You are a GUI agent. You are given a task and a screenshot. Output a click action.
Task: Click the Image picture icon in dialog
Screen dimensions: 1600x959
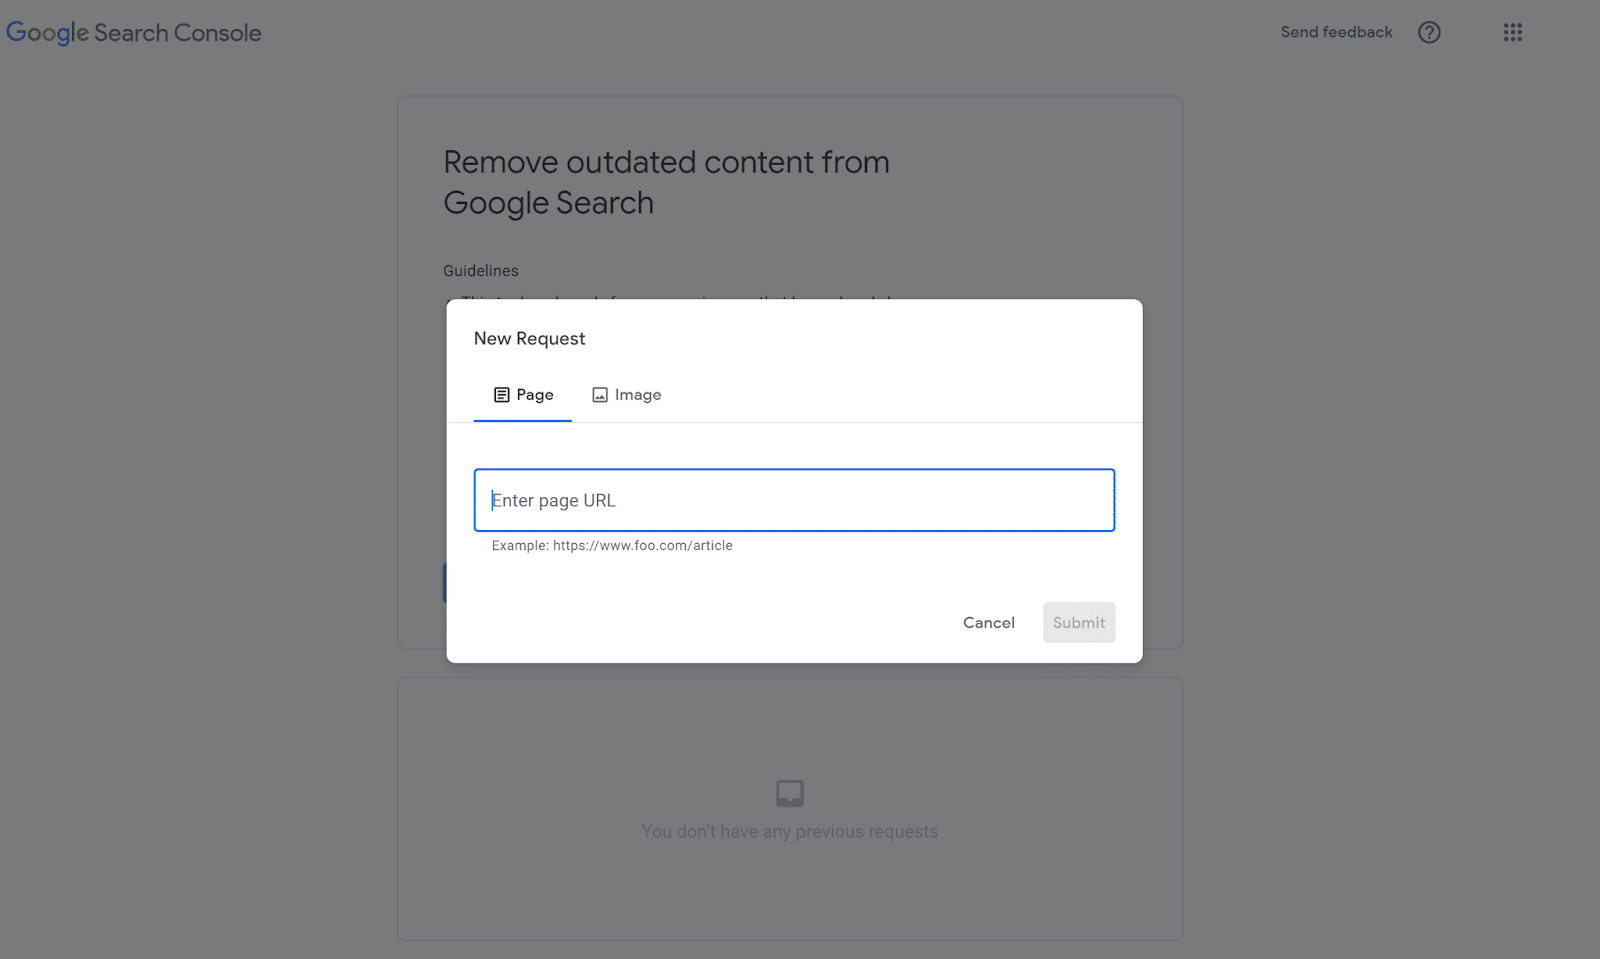tap(599, 394)
